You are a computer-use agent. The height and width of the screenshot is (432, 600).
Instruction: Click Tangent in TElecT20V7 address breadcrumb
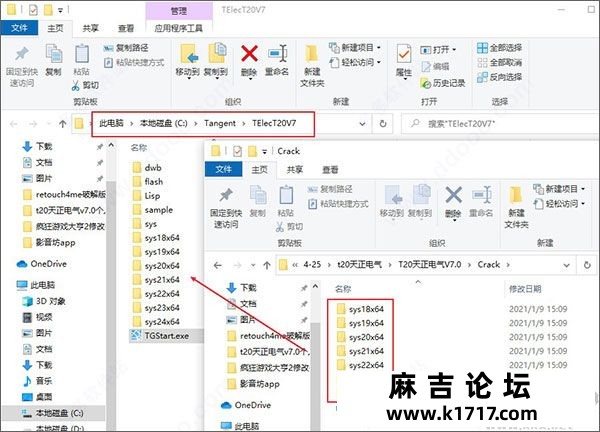coord(220,123)
